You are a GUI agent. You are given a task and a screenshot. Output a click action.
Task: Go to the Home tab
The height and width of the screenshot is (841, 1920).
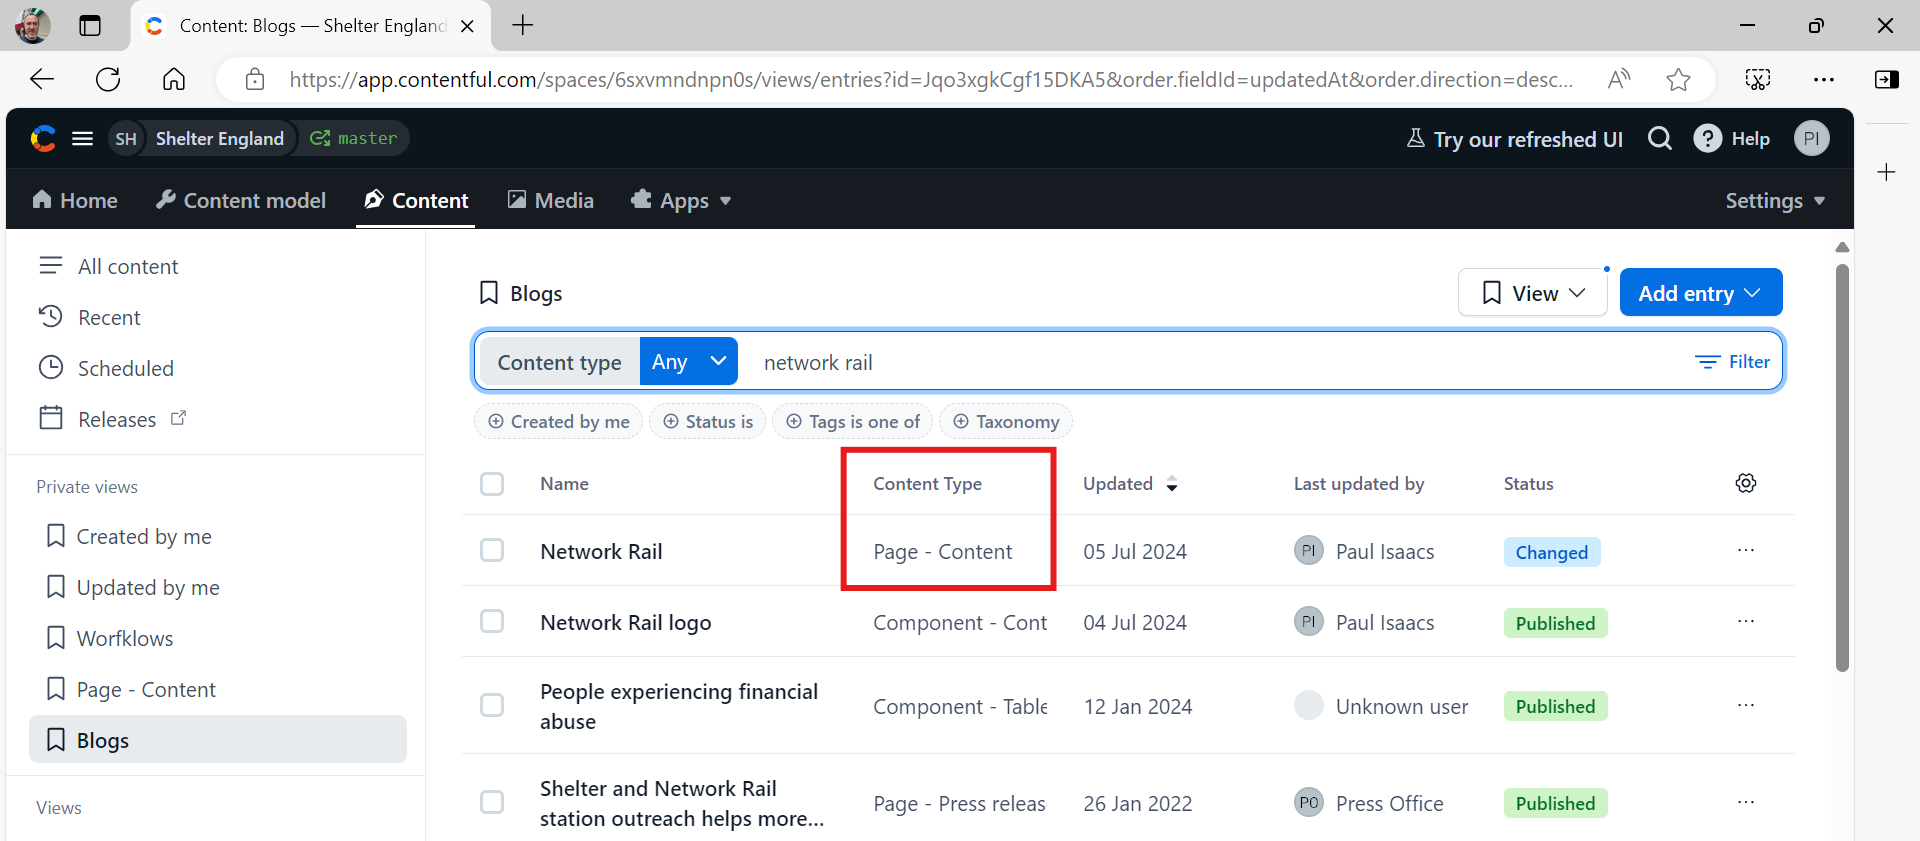pos(75,201)
